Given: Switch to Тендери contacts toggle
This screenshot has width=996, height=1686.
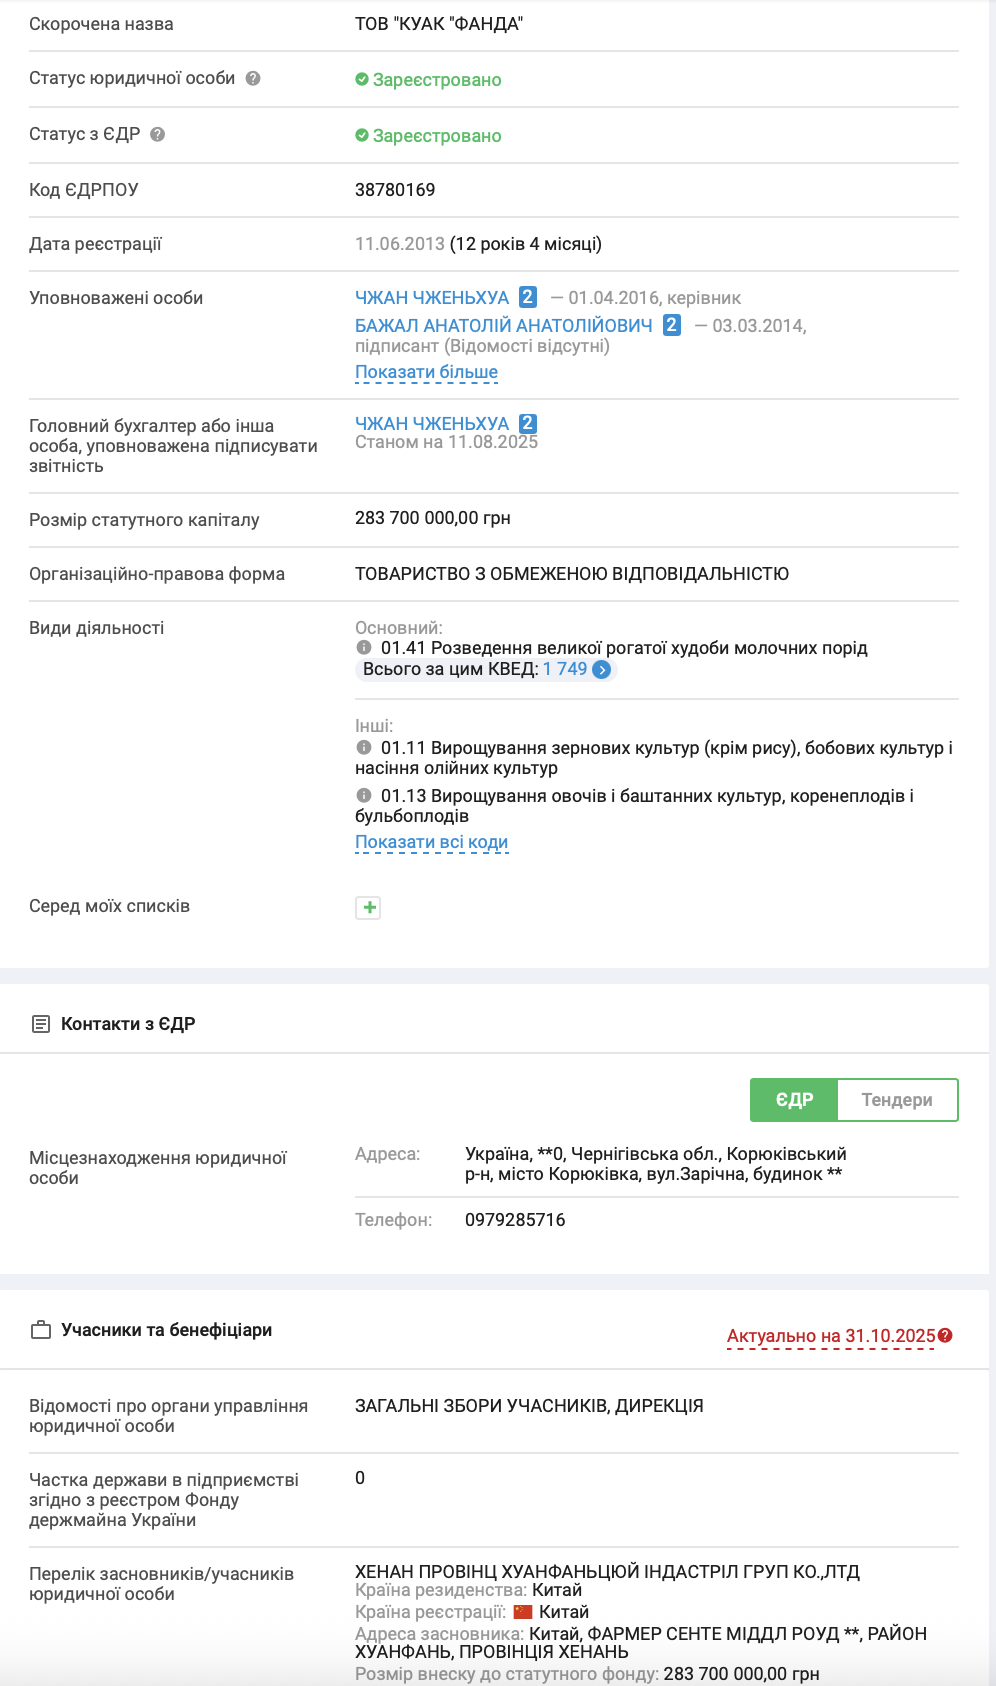Looking at the screenshot, I should coord(897,1100).
